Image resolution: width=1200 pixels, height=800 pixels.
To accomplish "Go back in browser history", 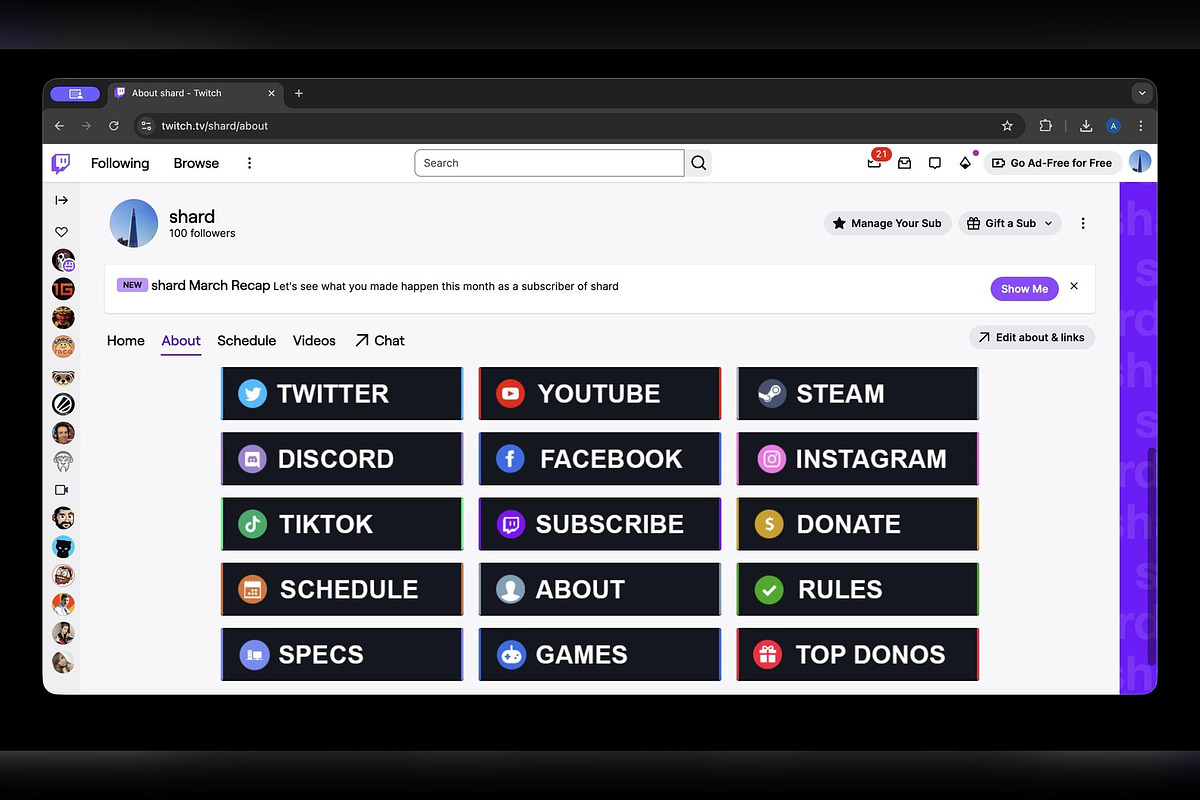I will [x=59, y=126].
